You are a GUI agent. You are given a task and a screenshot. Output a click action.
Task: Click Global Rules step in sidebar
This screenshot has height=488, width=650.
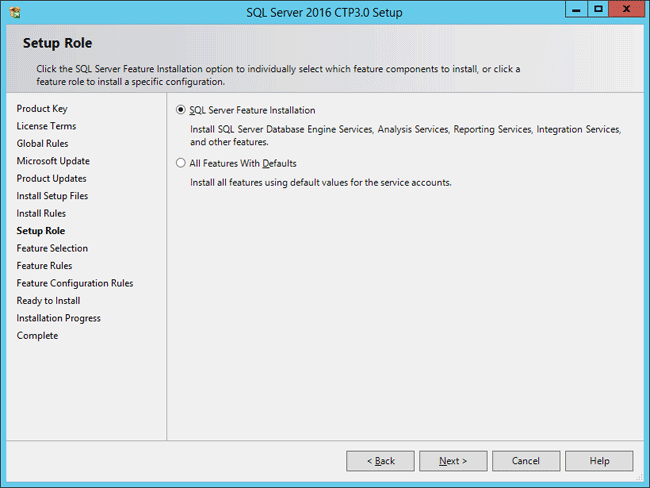click(42, 143)
